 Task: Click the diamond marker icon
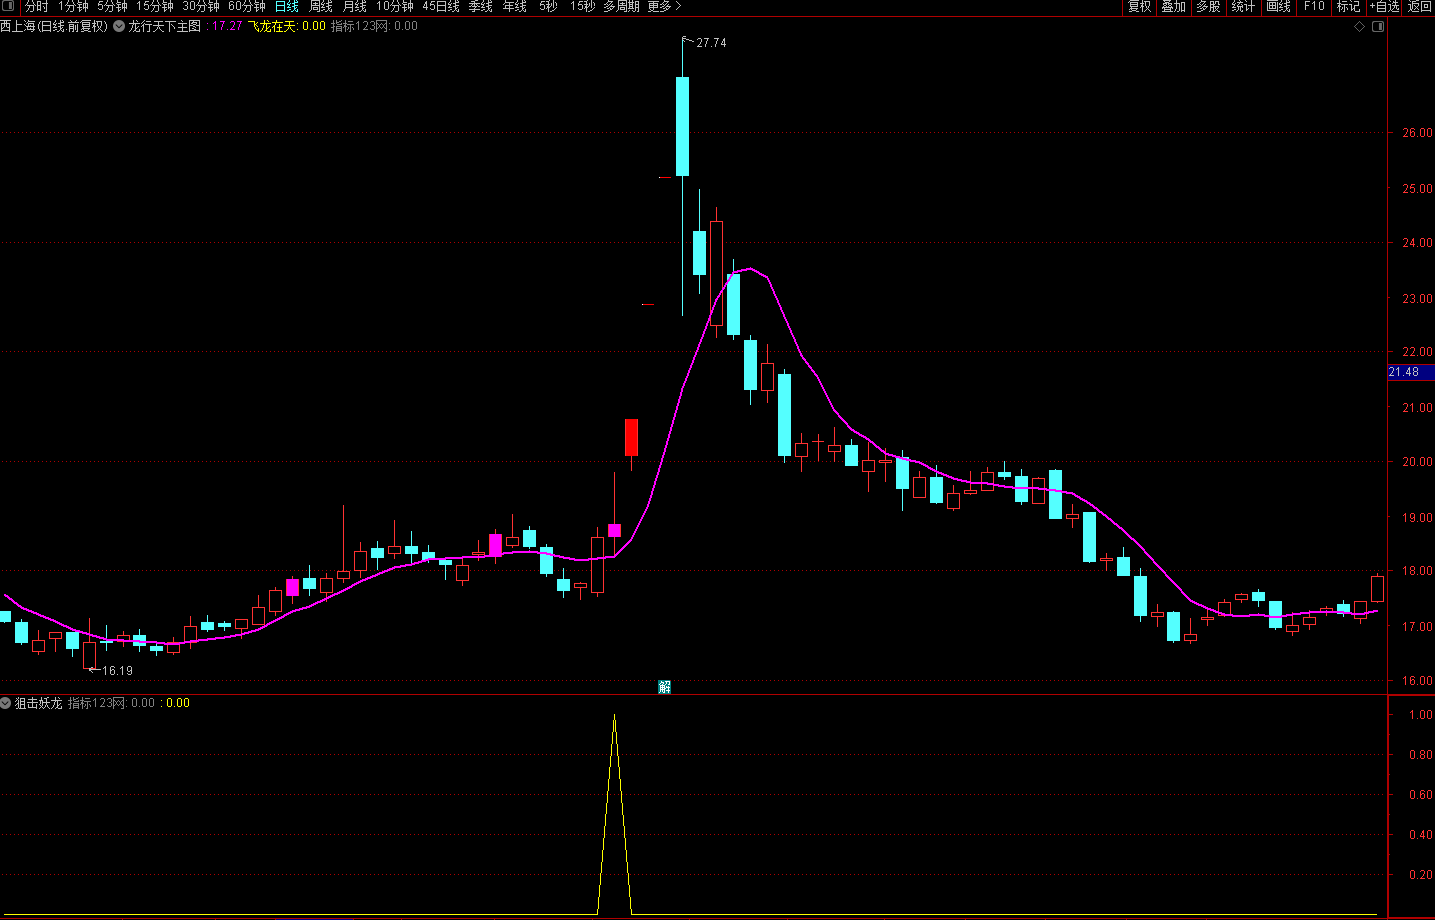coord(1359,27)
